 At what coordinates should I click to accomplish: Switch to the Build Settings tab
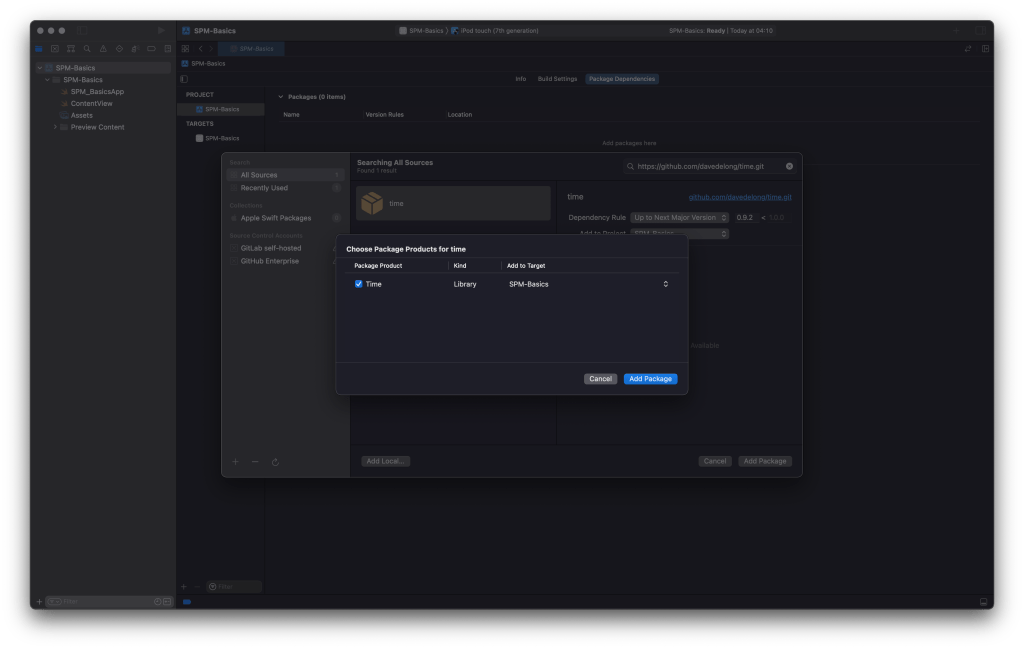[557, 79]
